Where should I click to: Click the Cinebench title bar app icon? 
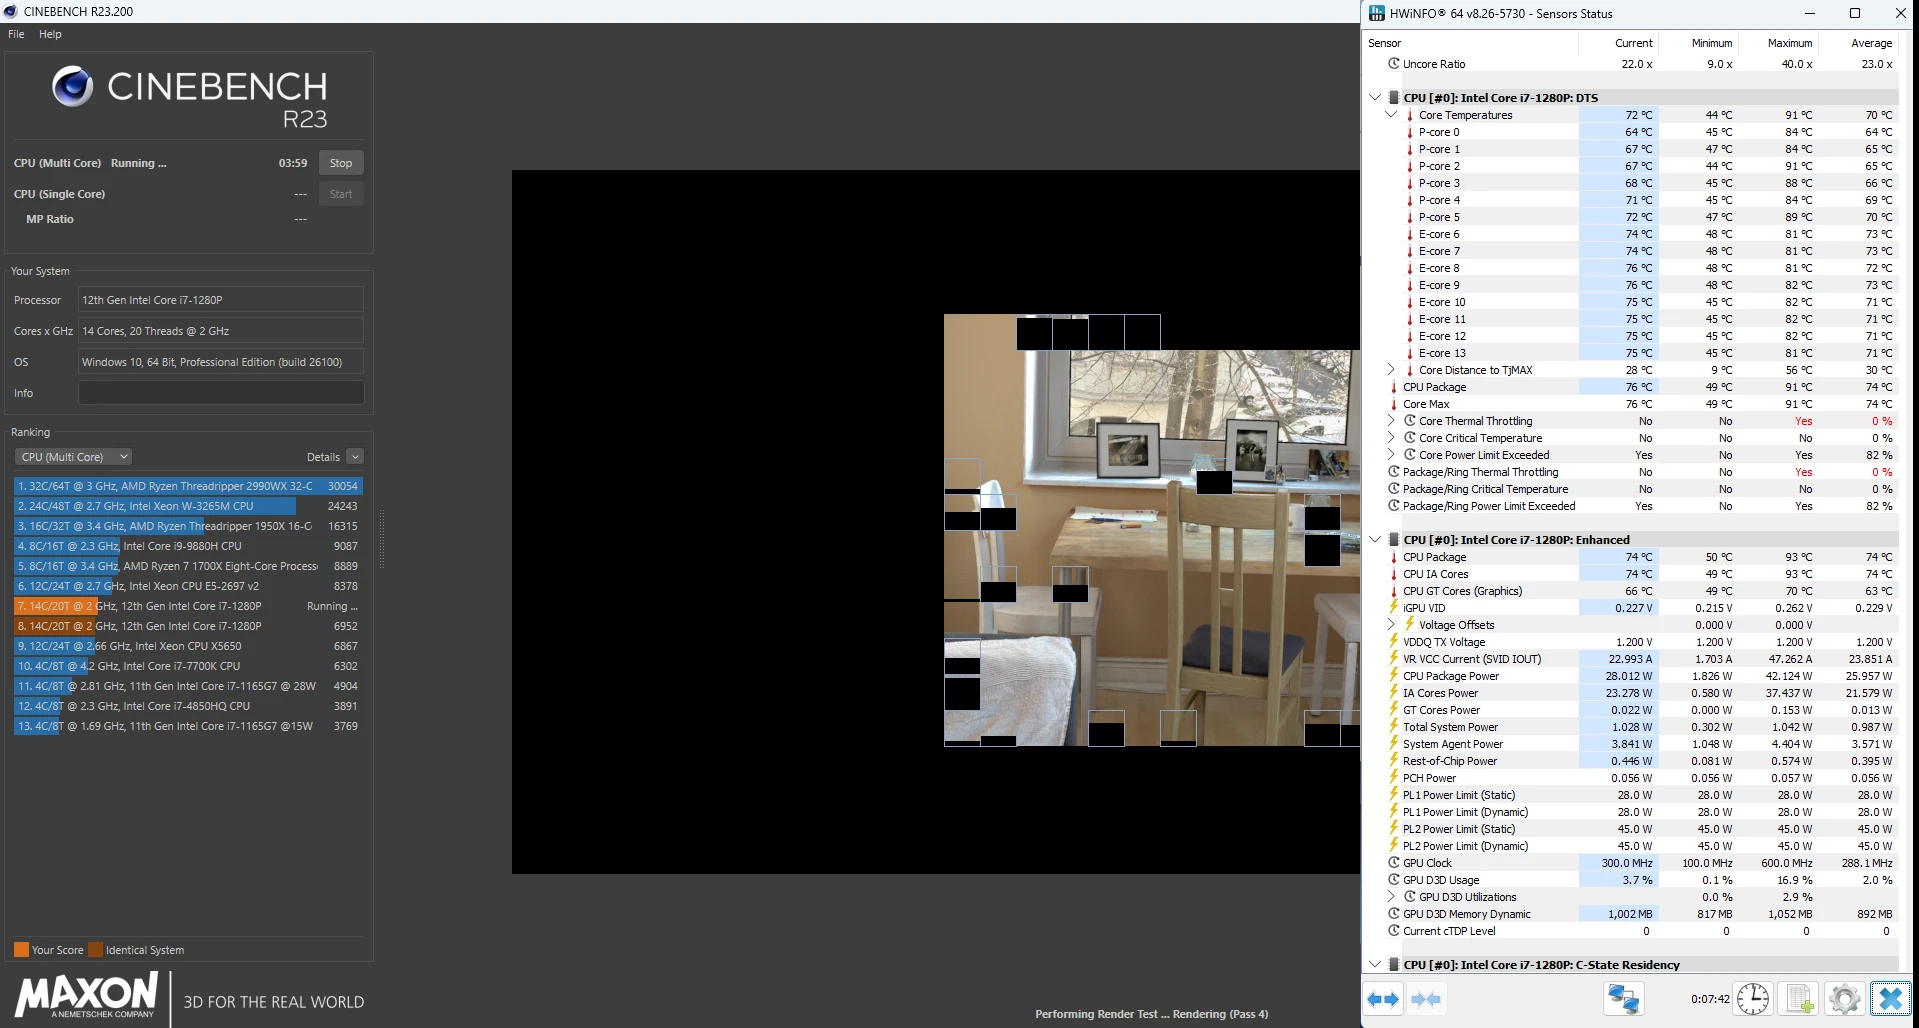point(11,11)
